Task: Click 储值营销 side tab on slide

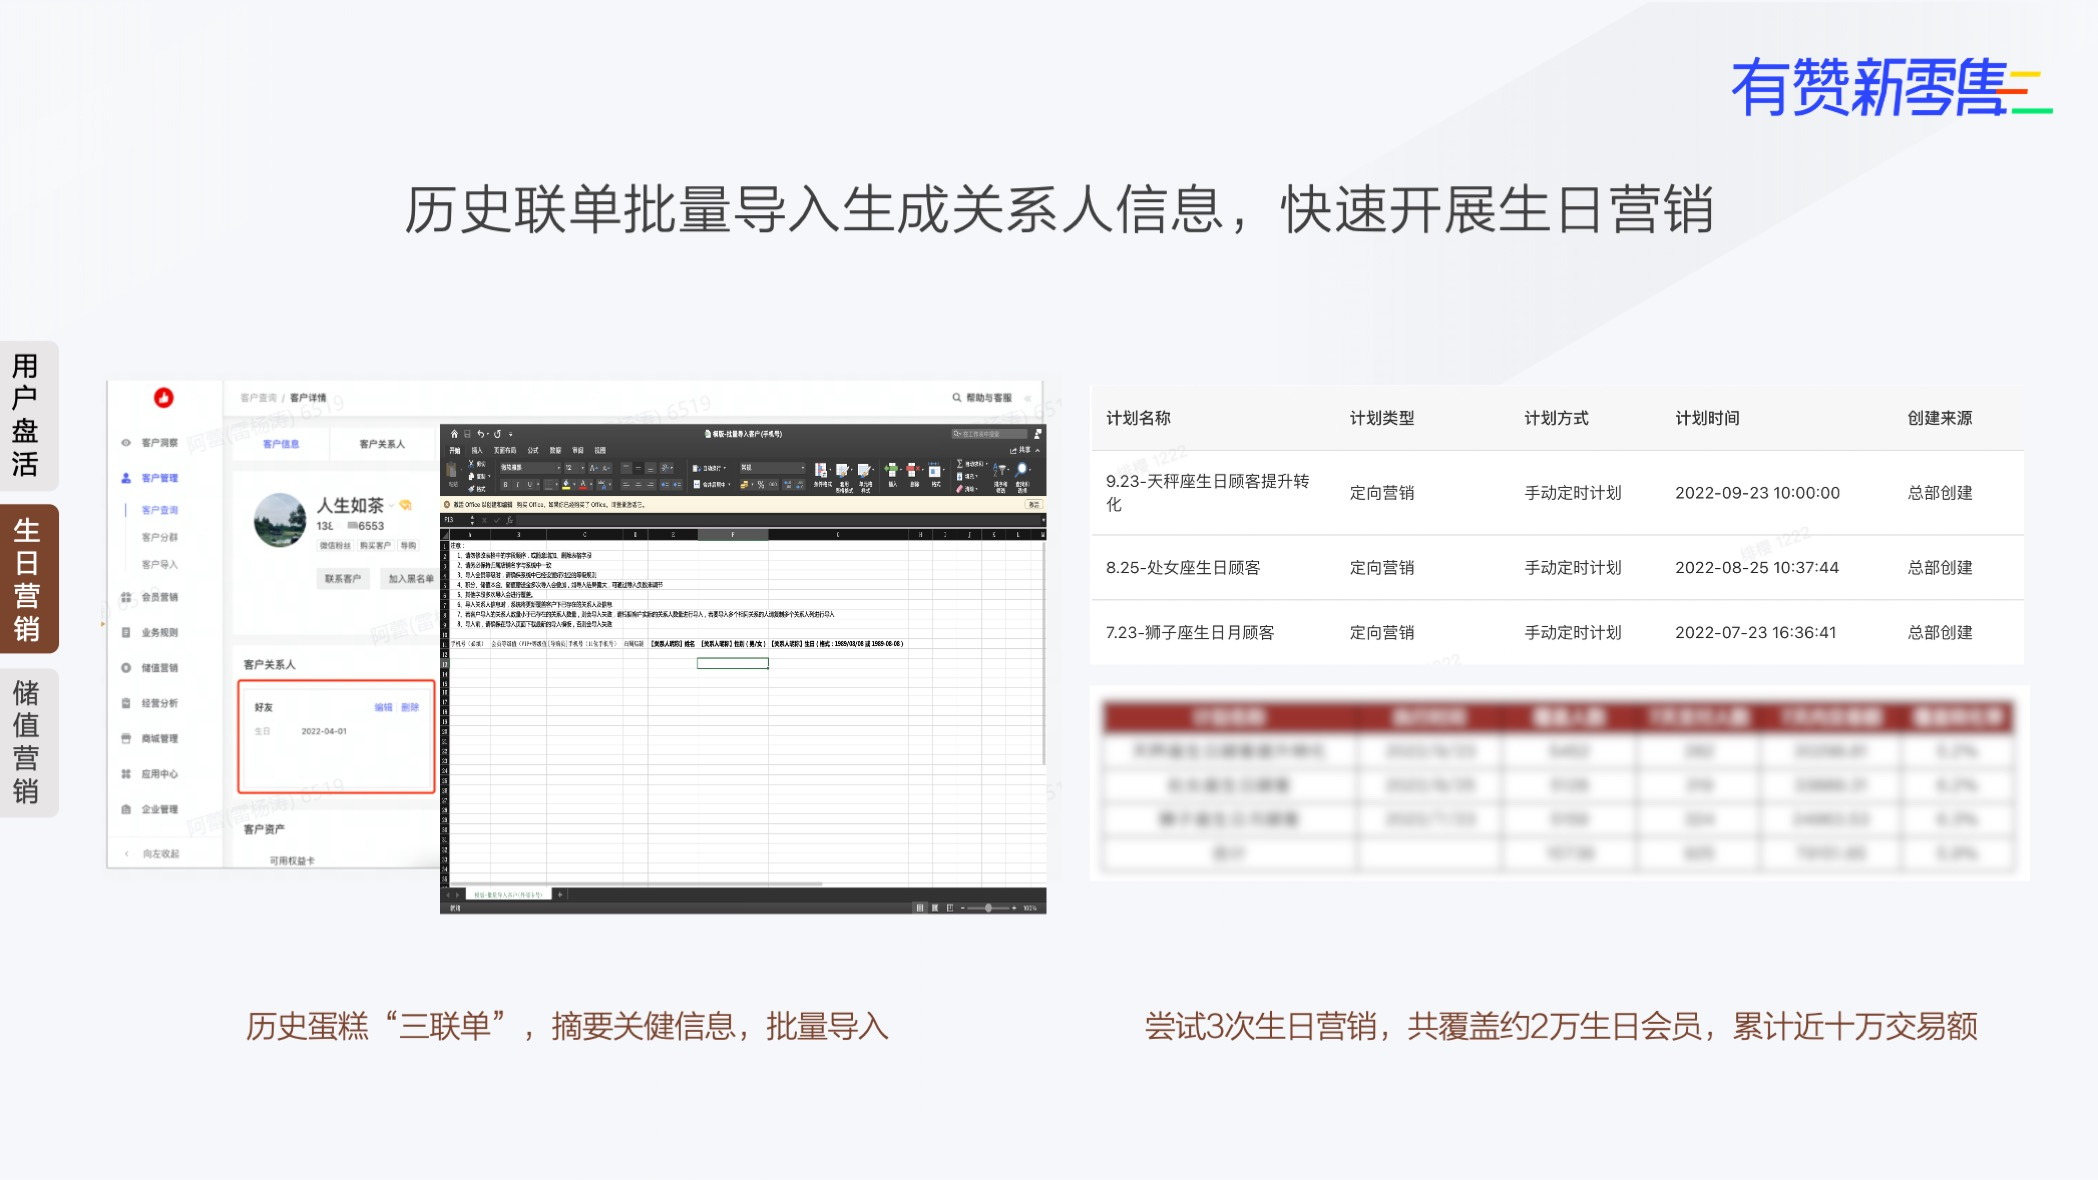Action: click(x=27, y=742)
